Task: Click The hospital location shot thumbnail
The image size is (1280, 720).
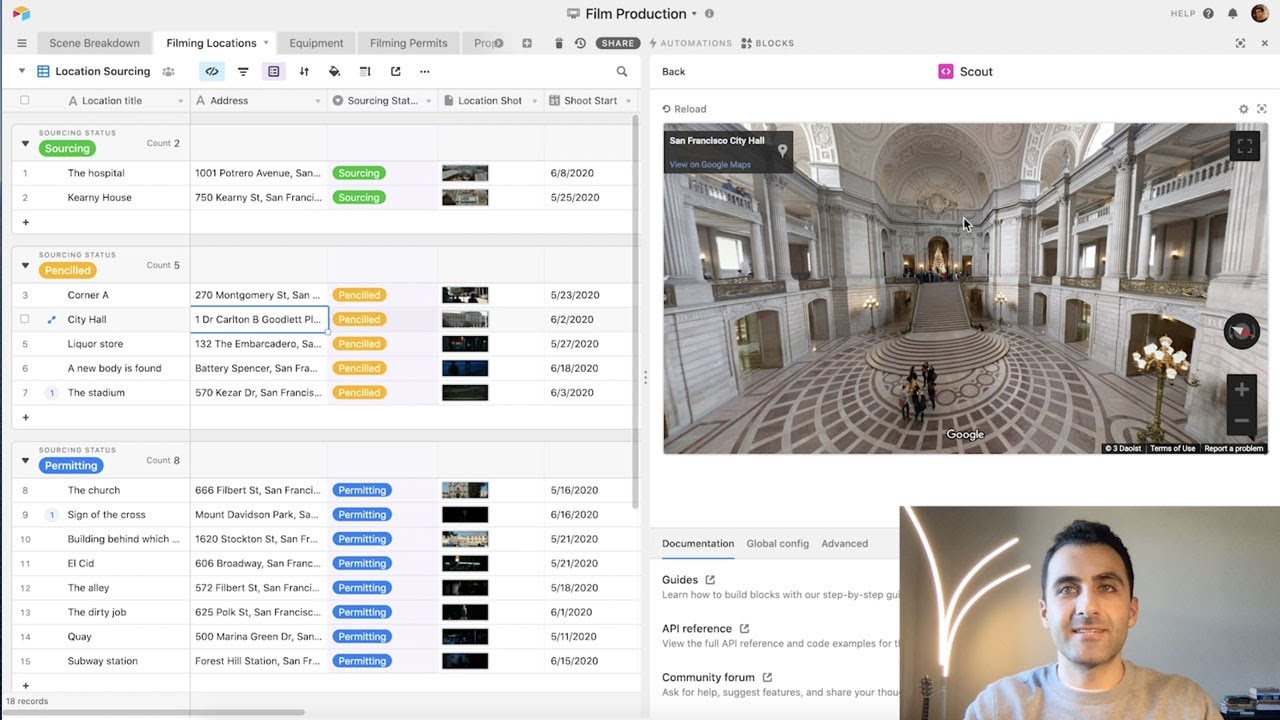Action: [x=465, y=173]
